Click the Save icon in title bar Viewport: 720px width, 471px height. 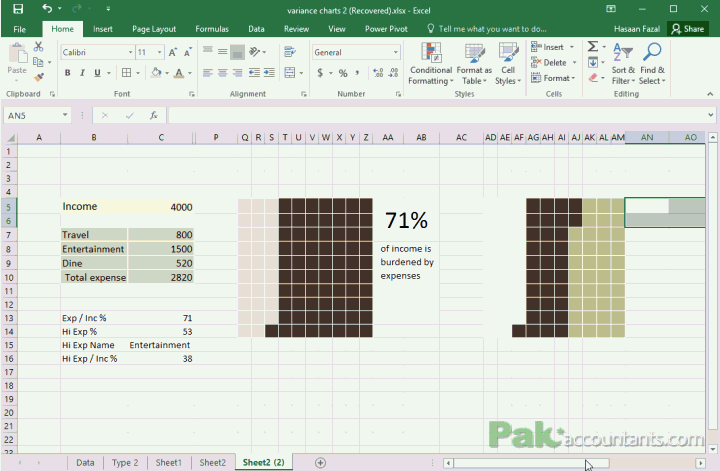coord(18,9)
